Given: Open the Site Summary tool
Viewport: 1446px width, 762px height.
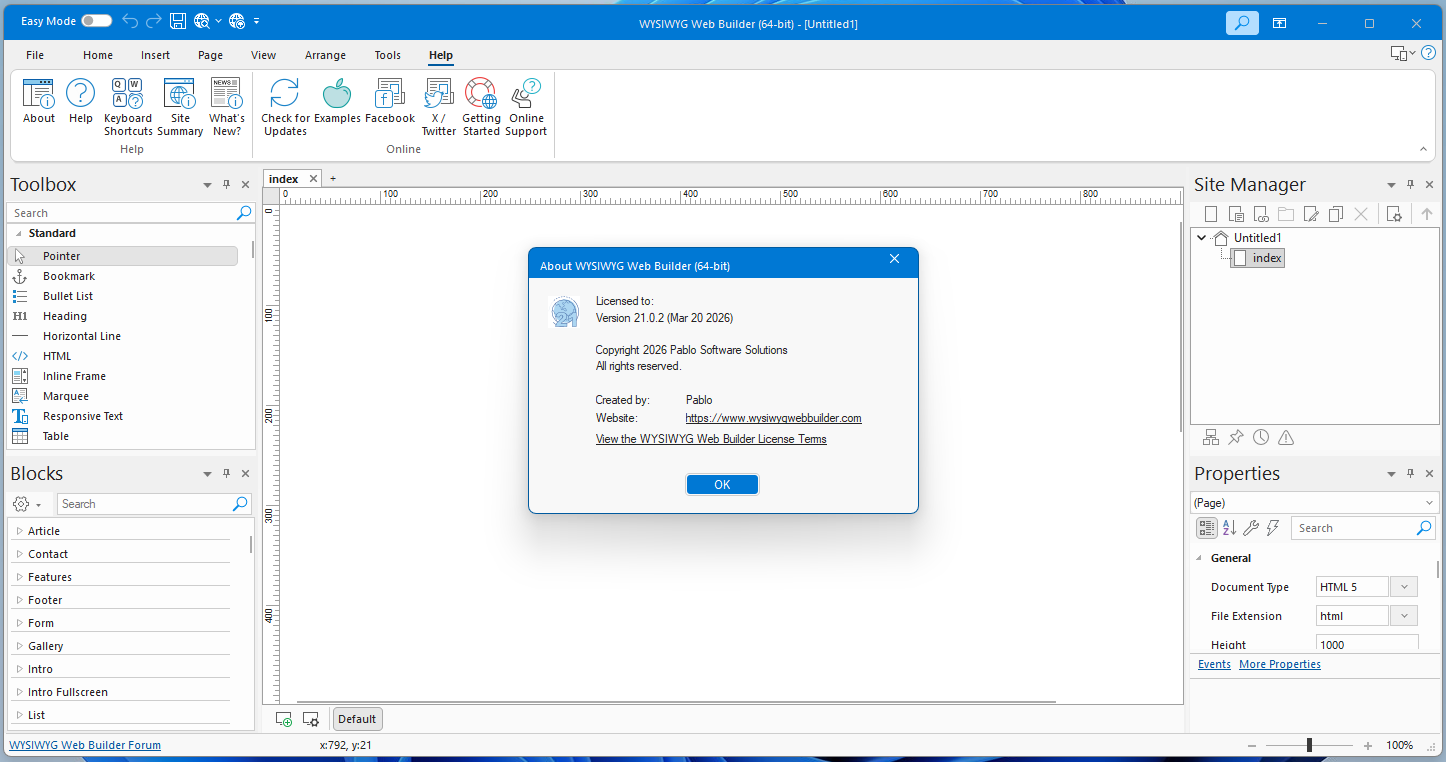Looking at the screenshot, I should [x=180, y=100].
